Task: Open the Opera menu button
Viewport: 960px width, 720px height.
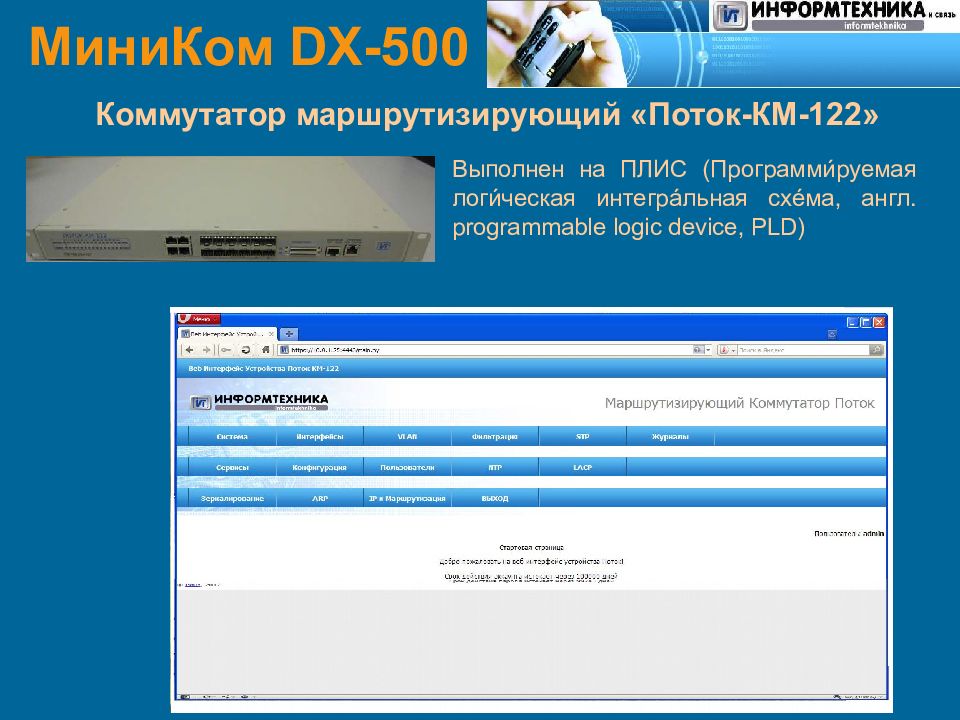Action: pyautogui.click(x=198, y=319)
